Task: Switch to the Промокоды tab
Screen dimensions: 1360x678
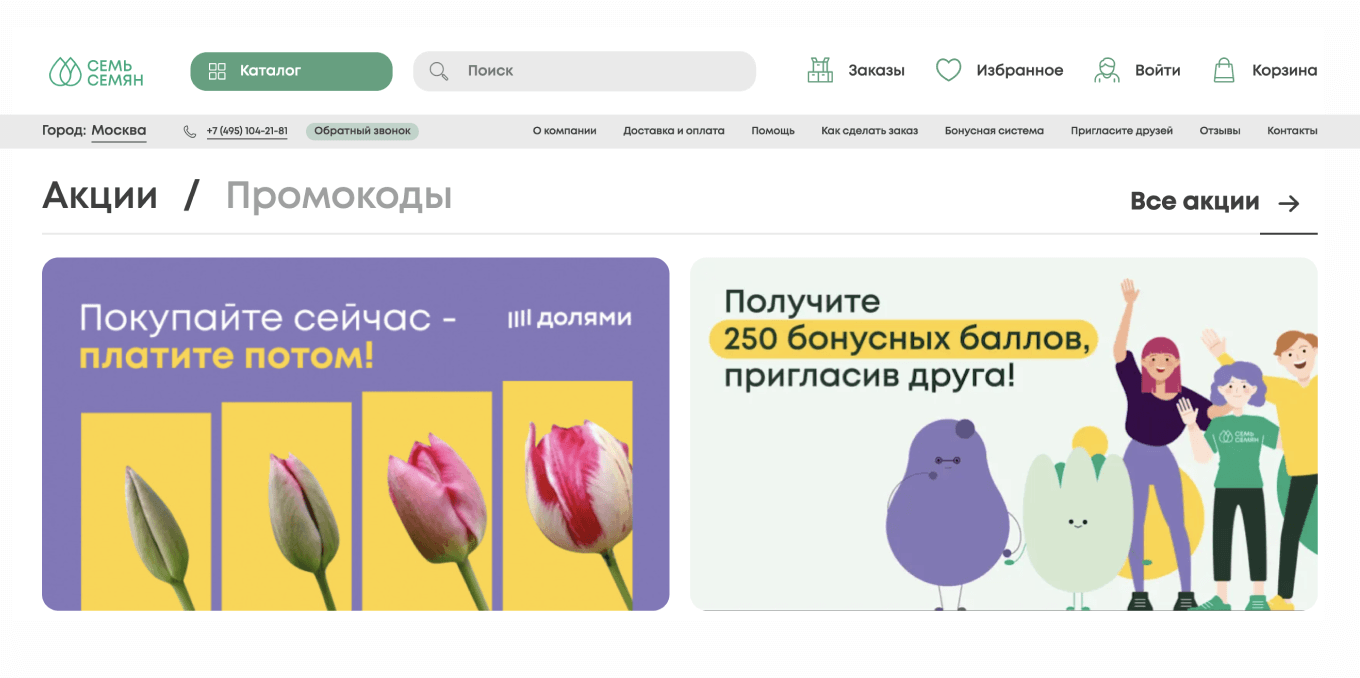Action: [x=340, y=196]
